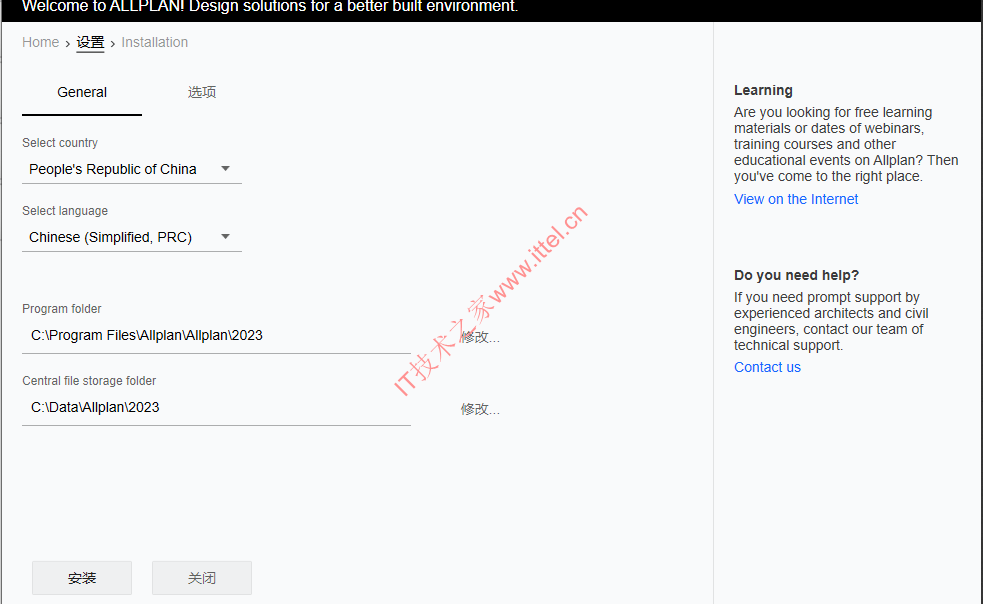Open the Contact us link

(767, 368)
